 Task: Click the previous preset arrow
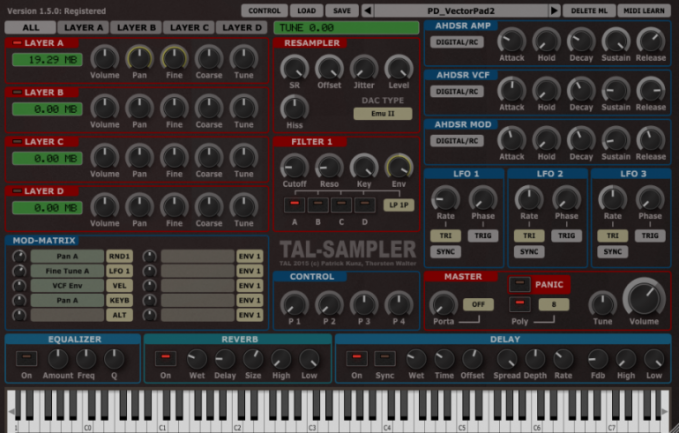368,10
